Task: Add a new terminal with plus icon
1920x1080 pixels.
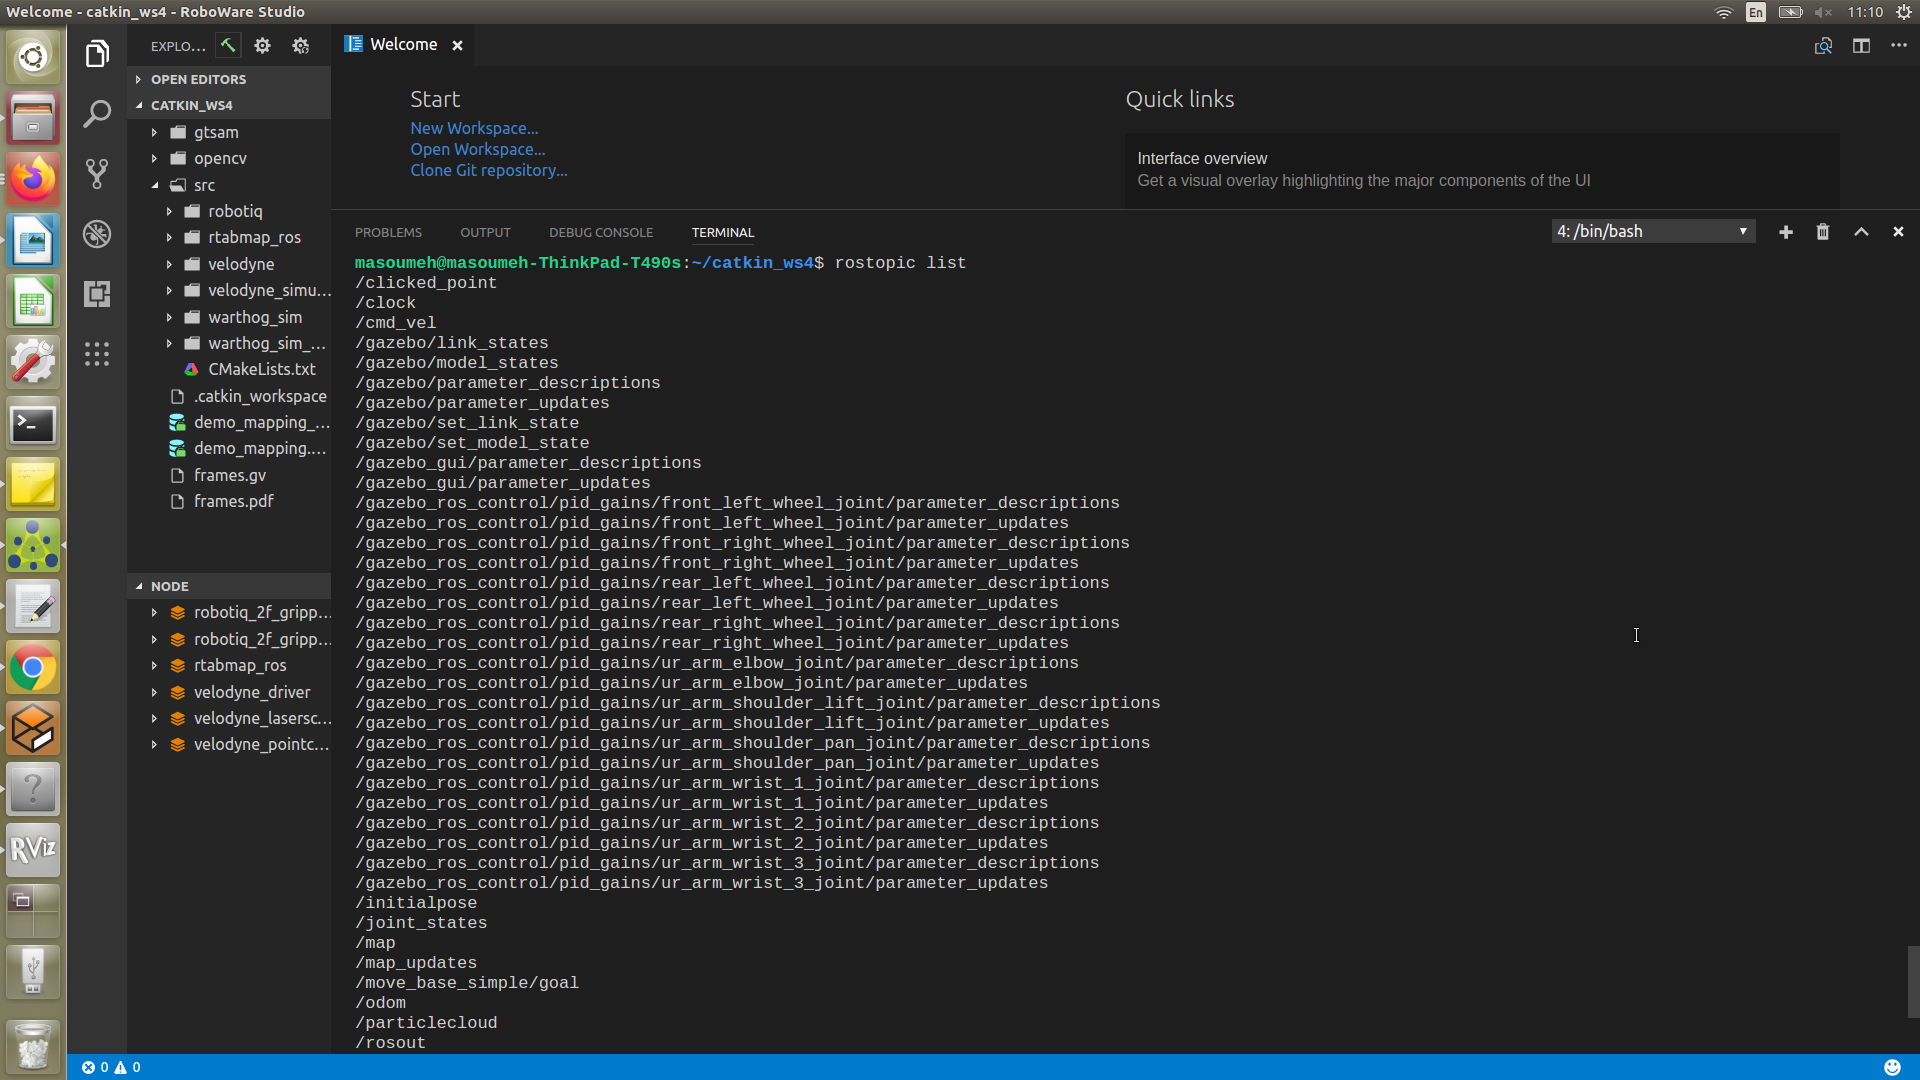Action: [x=1785, y=232]
